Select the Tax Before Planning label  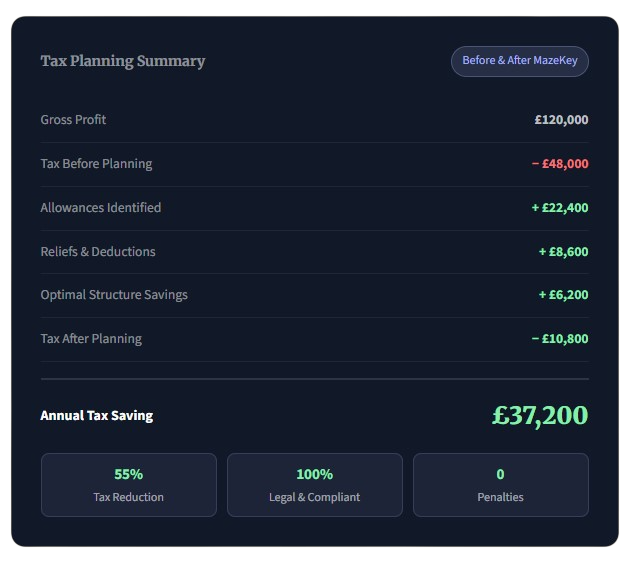tap(96, 164)
